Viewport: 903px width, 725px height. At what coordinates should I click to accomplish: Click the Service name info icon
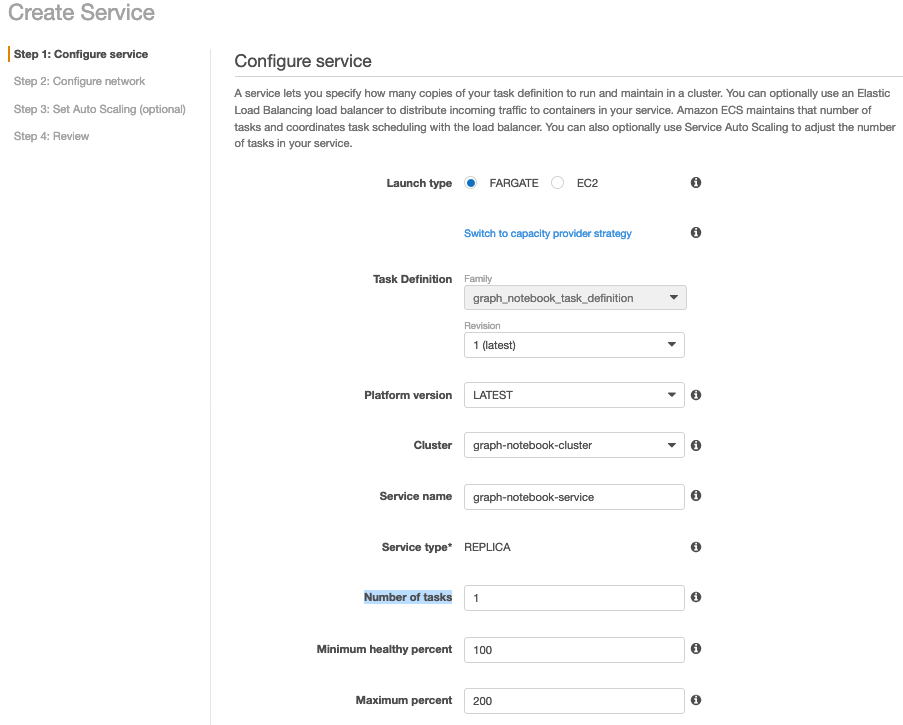pyautogui.click(x=696, y=496)
